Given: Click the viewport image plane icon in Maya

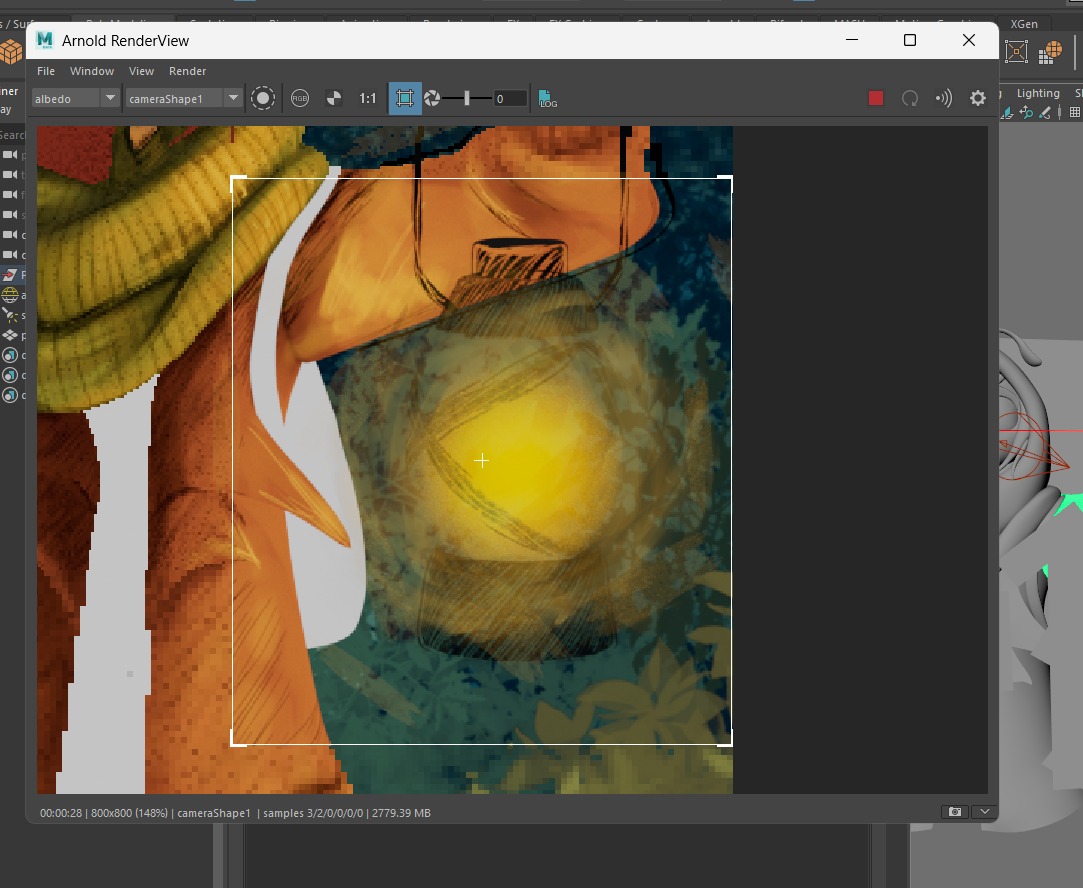Looking at the screenshot, I should pyautogui.click(x=1007, y=113).
